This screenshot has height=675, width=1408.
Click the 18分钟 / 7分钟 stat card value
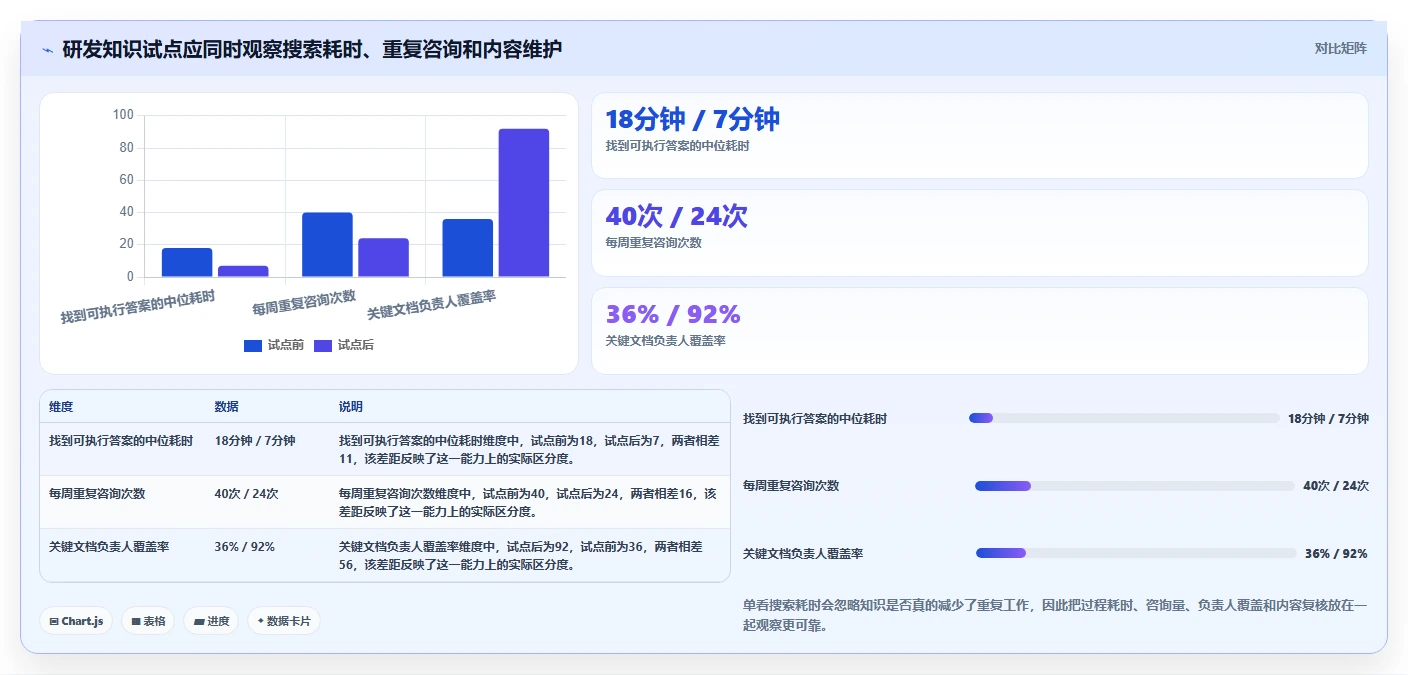click(692, 120)
